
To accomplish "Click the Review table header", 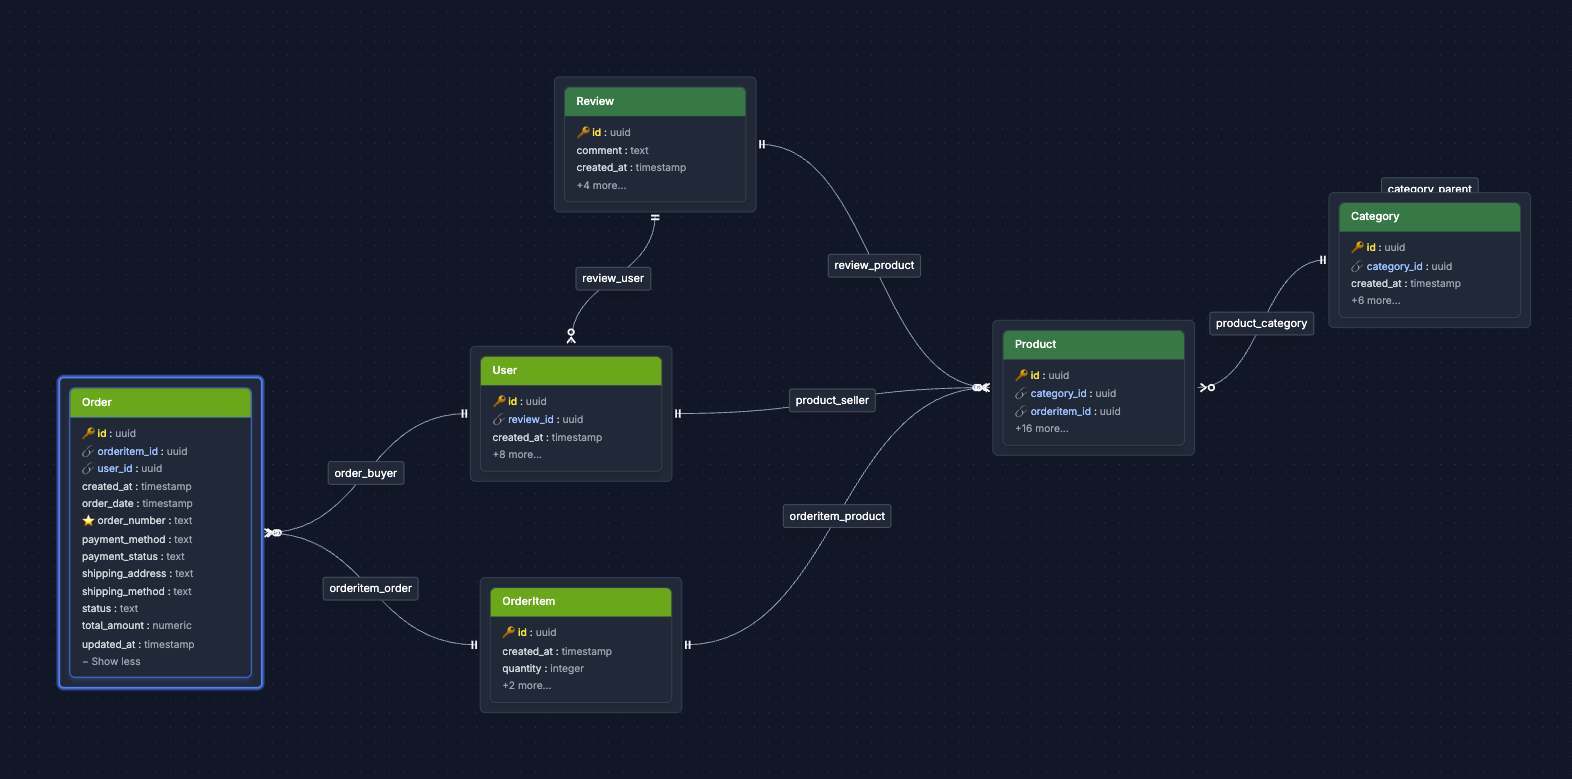I will pyautogui.click(x=655, y=101).
